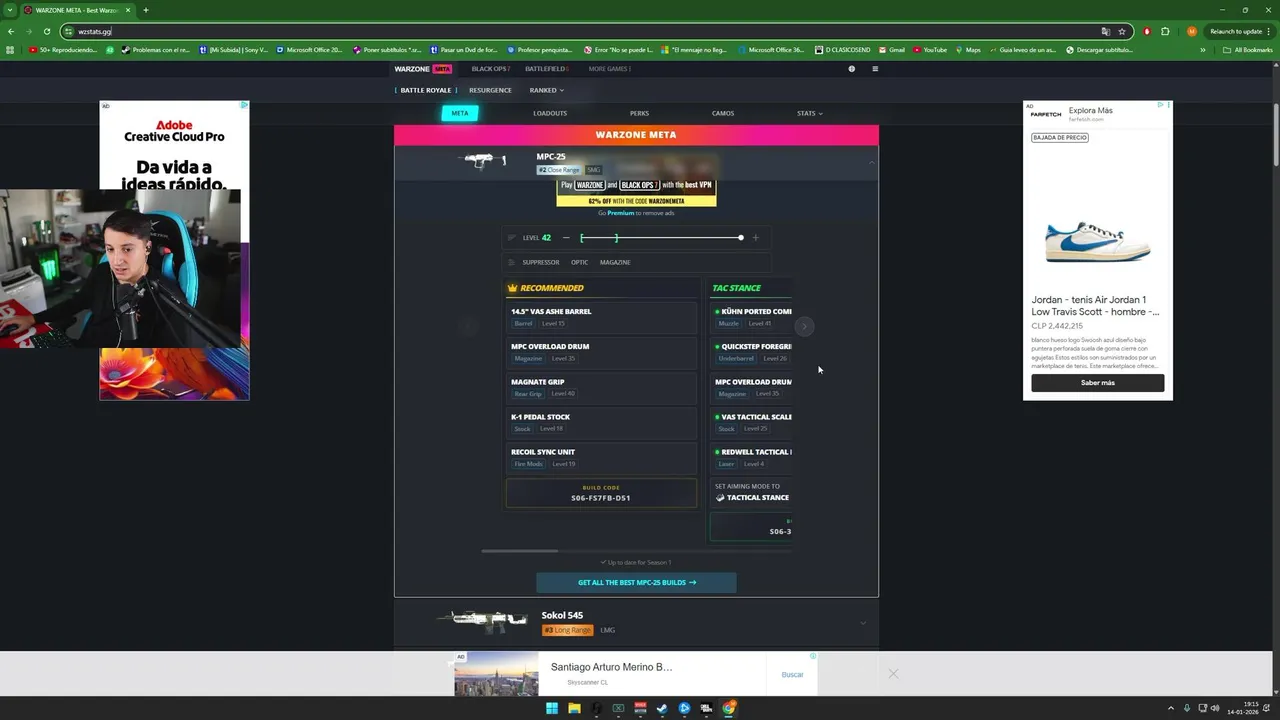Click the plus icon to raise level

(x=755, y=238)
